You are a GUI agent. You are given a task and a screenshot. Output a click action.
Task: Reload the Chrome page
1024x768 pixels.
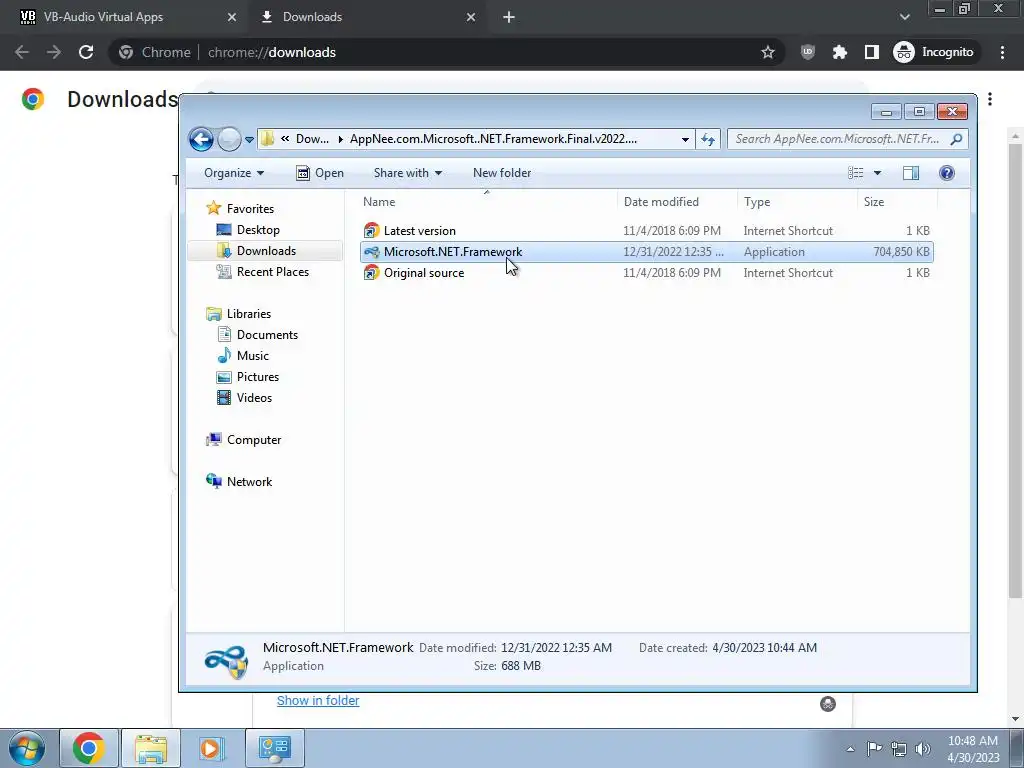pos(86,52)
